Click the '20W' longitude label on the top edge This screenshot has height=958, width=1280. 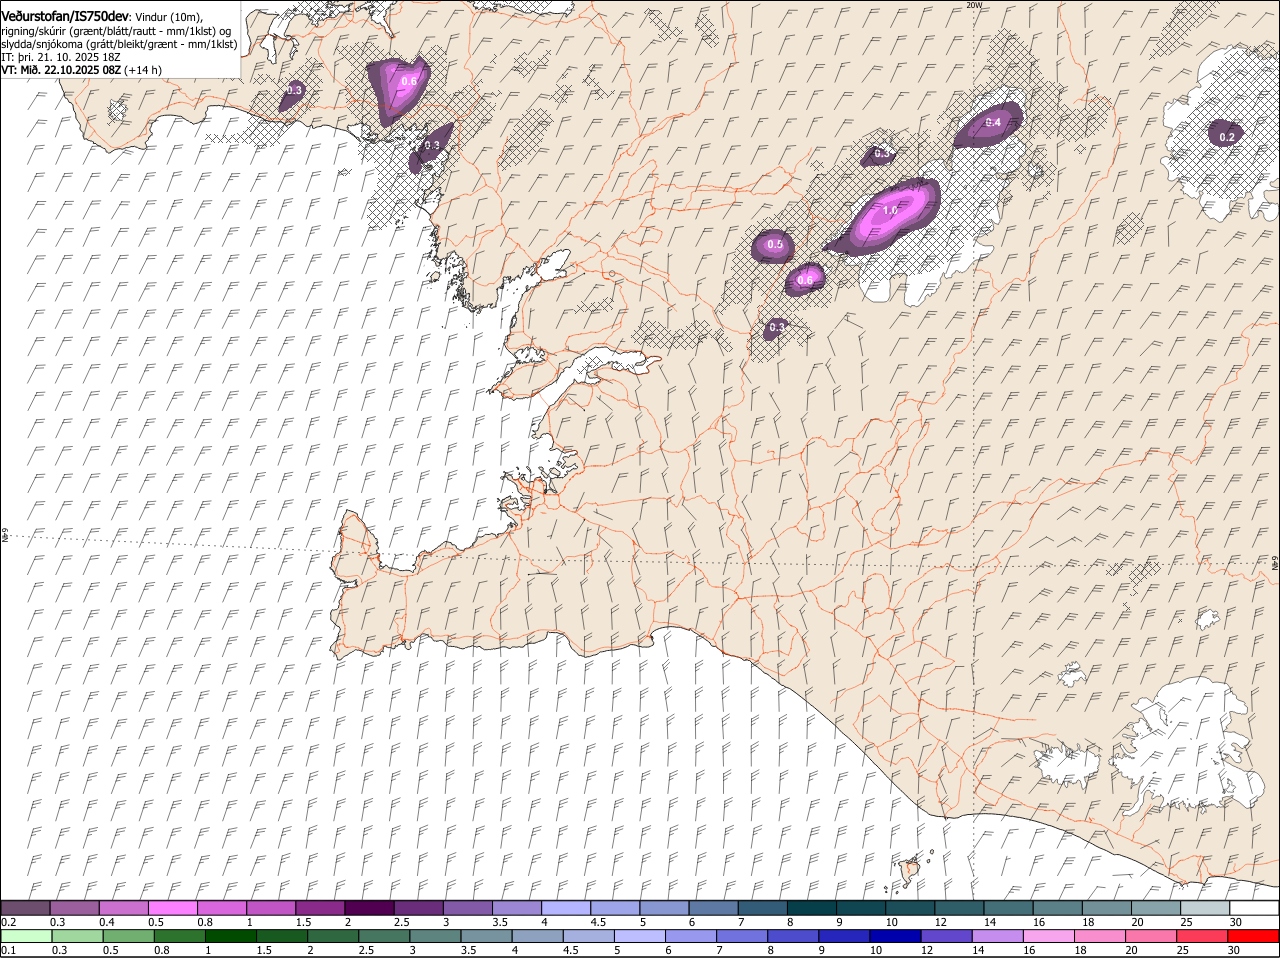pyautogui.click(x=975, y=5)
